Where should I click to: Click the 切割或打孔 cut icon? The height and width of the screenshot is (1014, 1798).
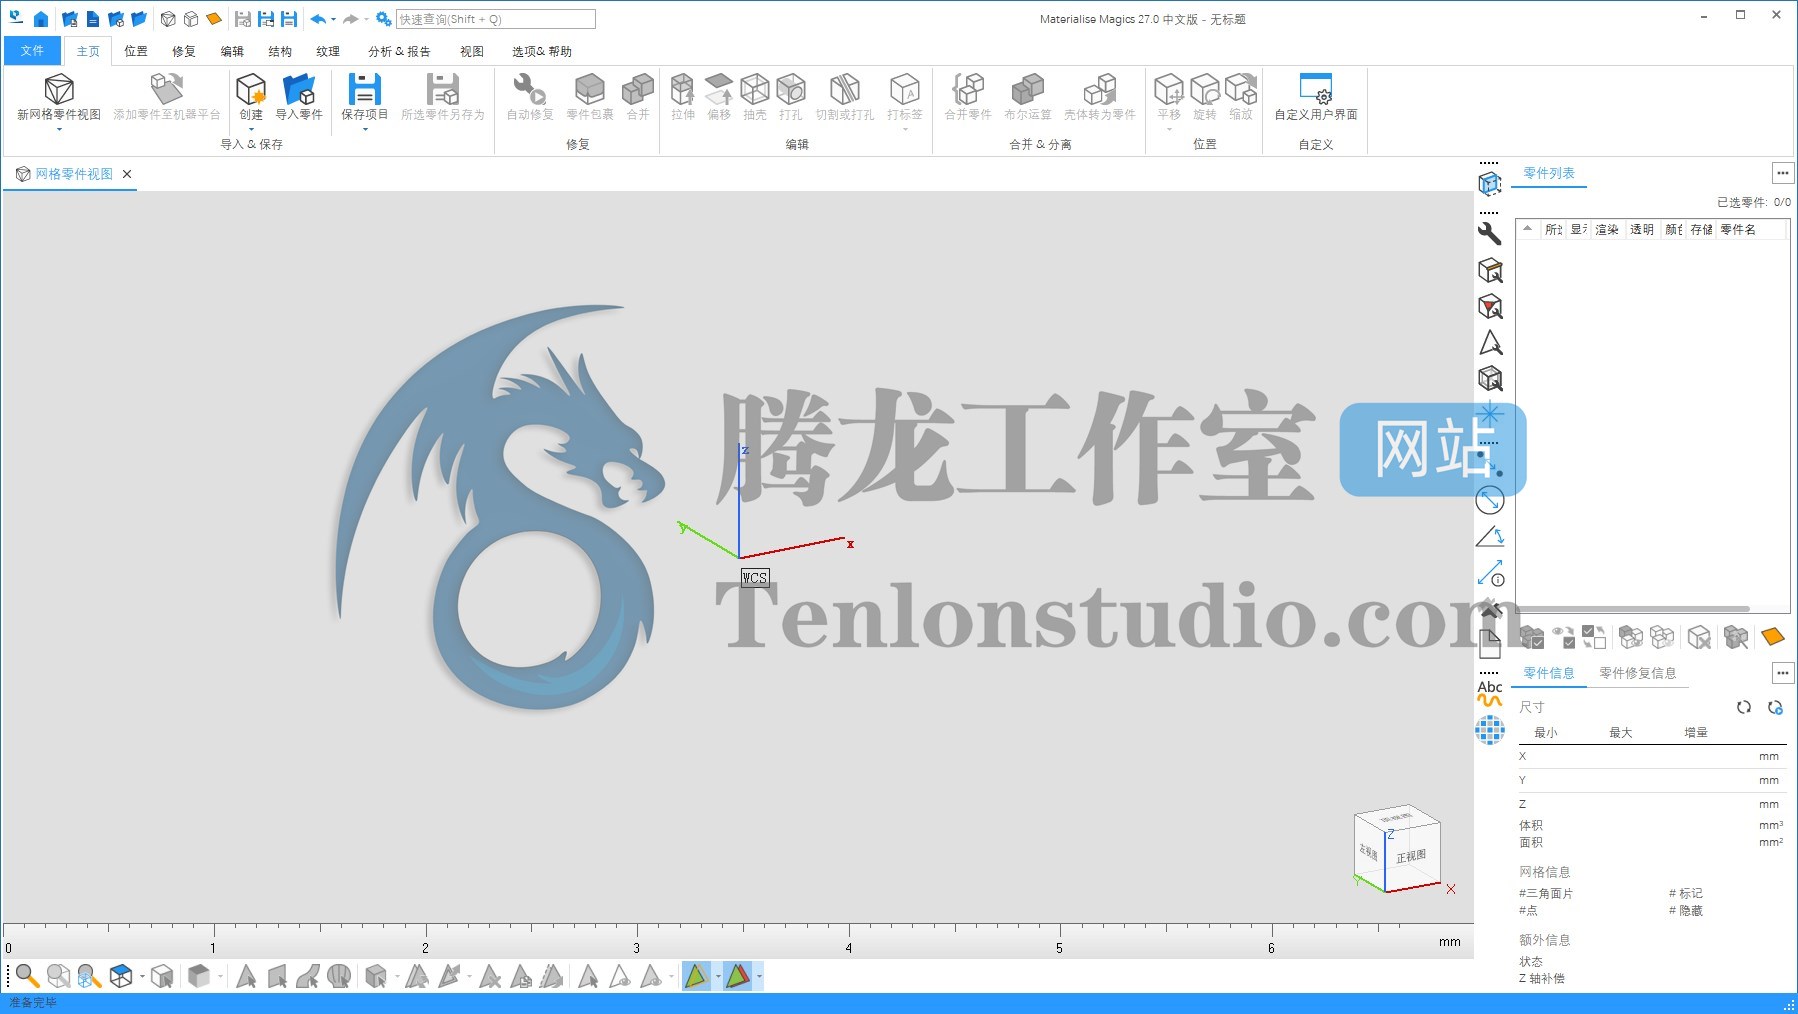click(x=845, y=89)
